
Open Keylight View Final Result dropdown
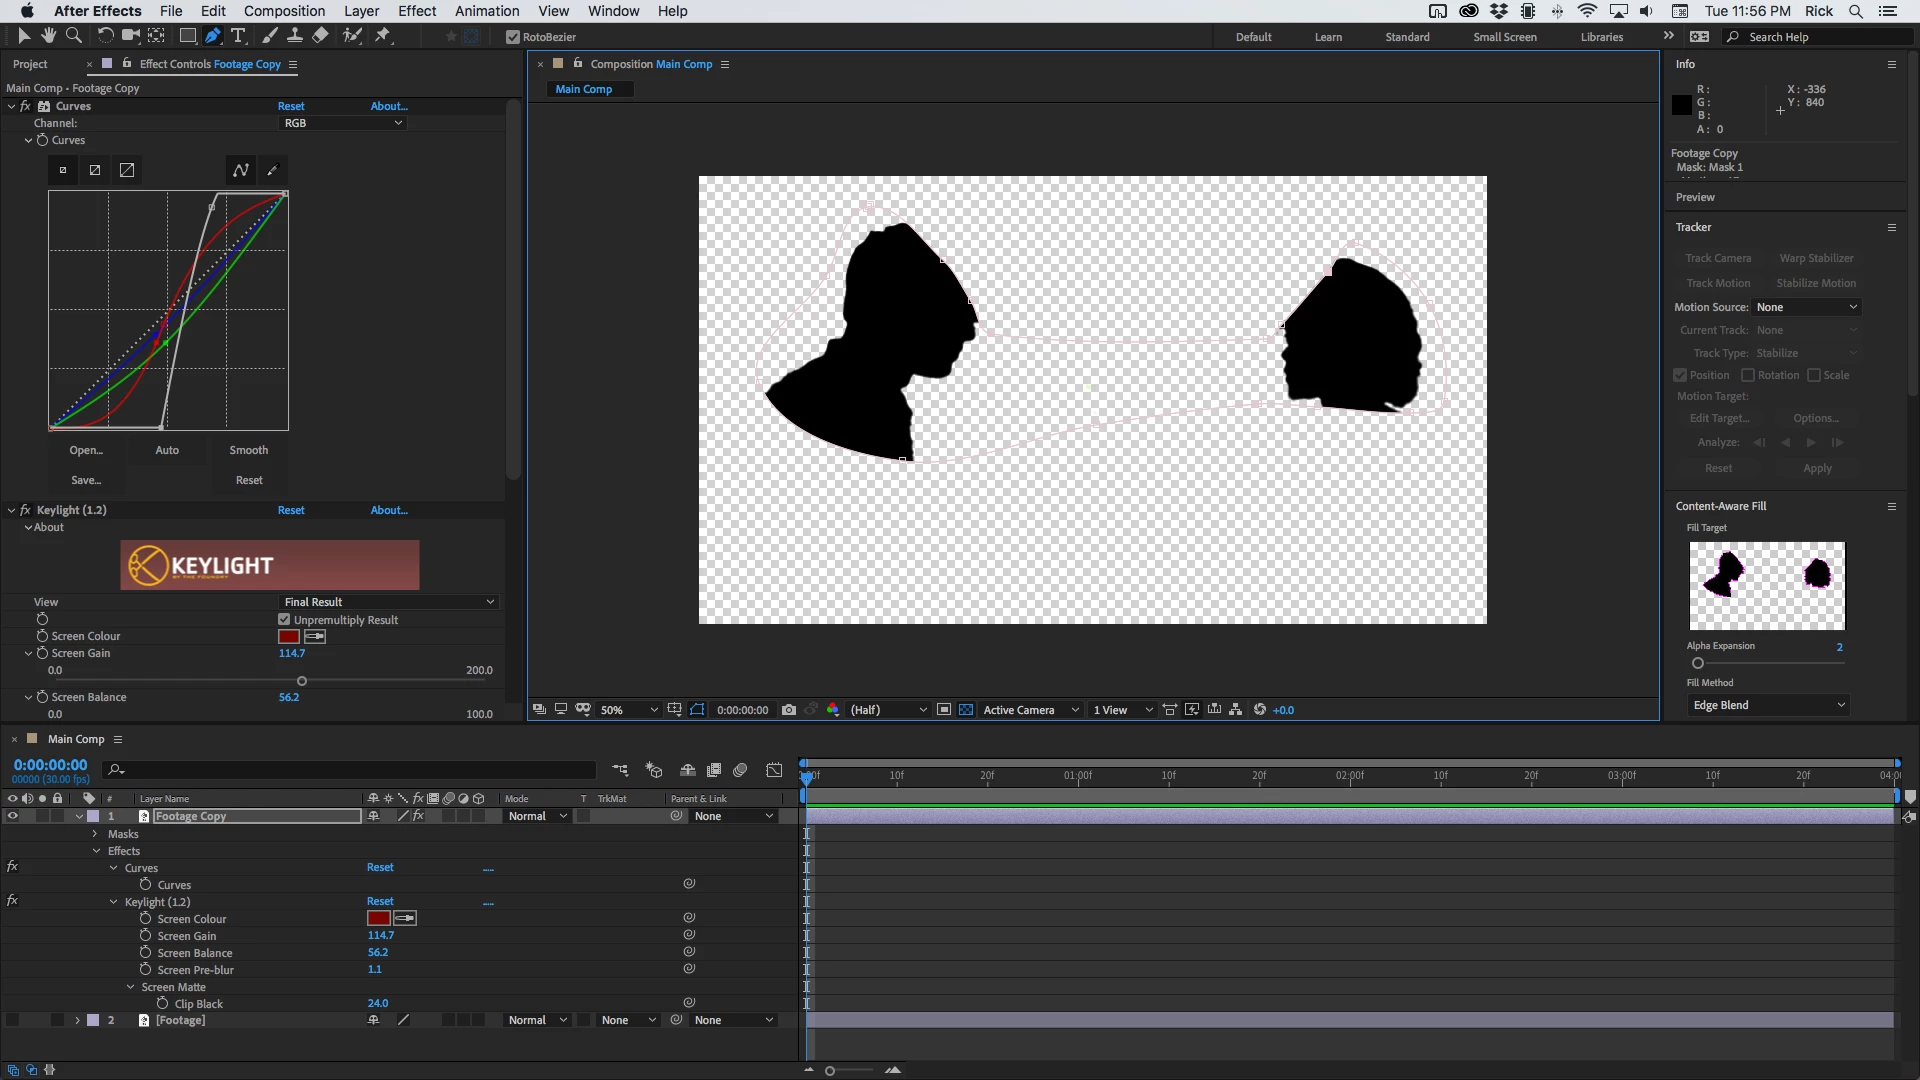(388, 602)
